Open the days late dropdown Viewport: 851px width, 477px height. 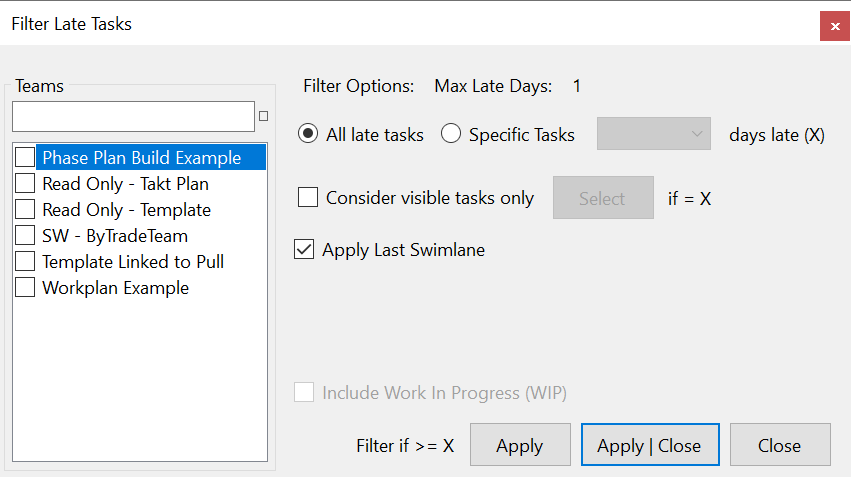653,133
